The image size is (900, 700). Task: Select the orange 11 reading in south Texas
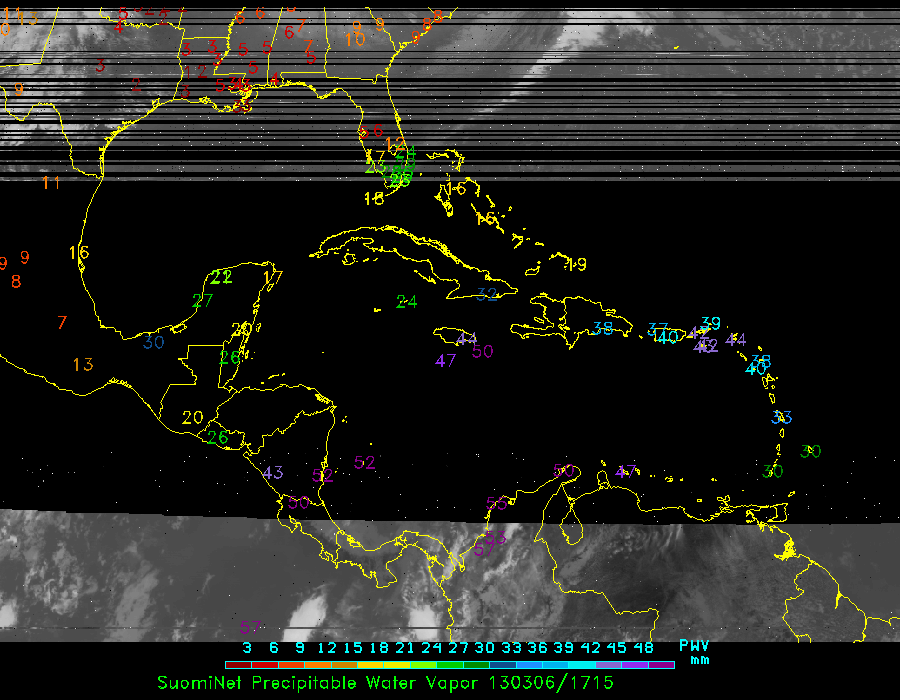coord(51,182)
